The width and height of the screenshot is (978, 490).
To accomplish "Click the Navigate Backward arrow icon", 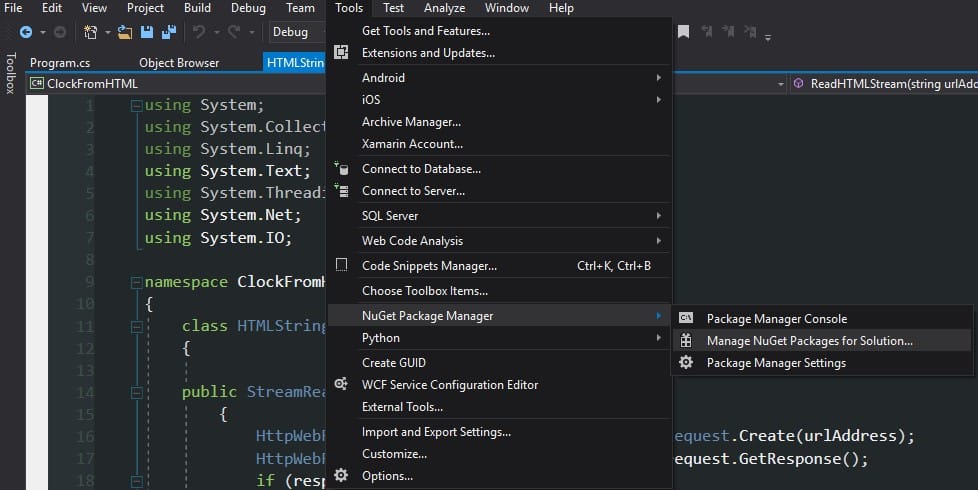I will pos(26,32).
